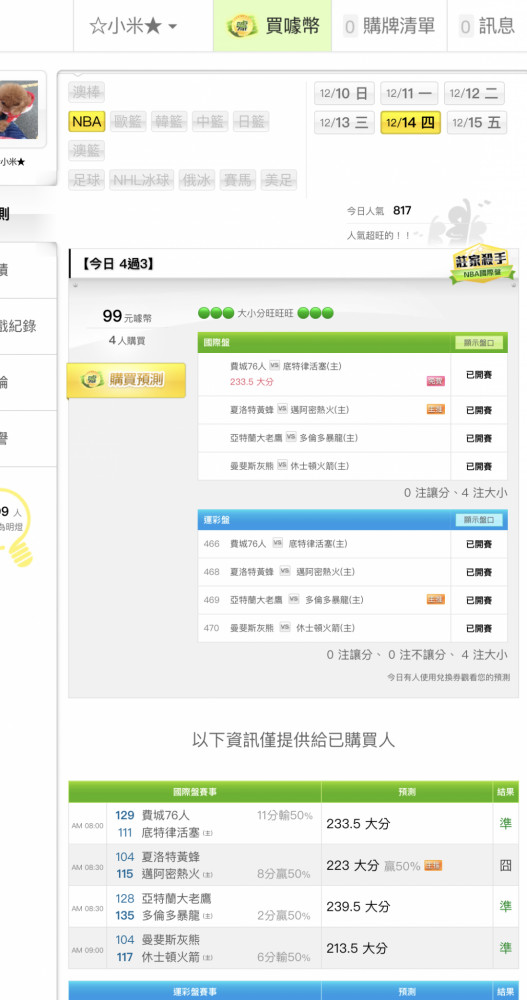Select the 韓籃 league filter
The height and width of the screenshot is (1000, 527).
coord(168,122)
